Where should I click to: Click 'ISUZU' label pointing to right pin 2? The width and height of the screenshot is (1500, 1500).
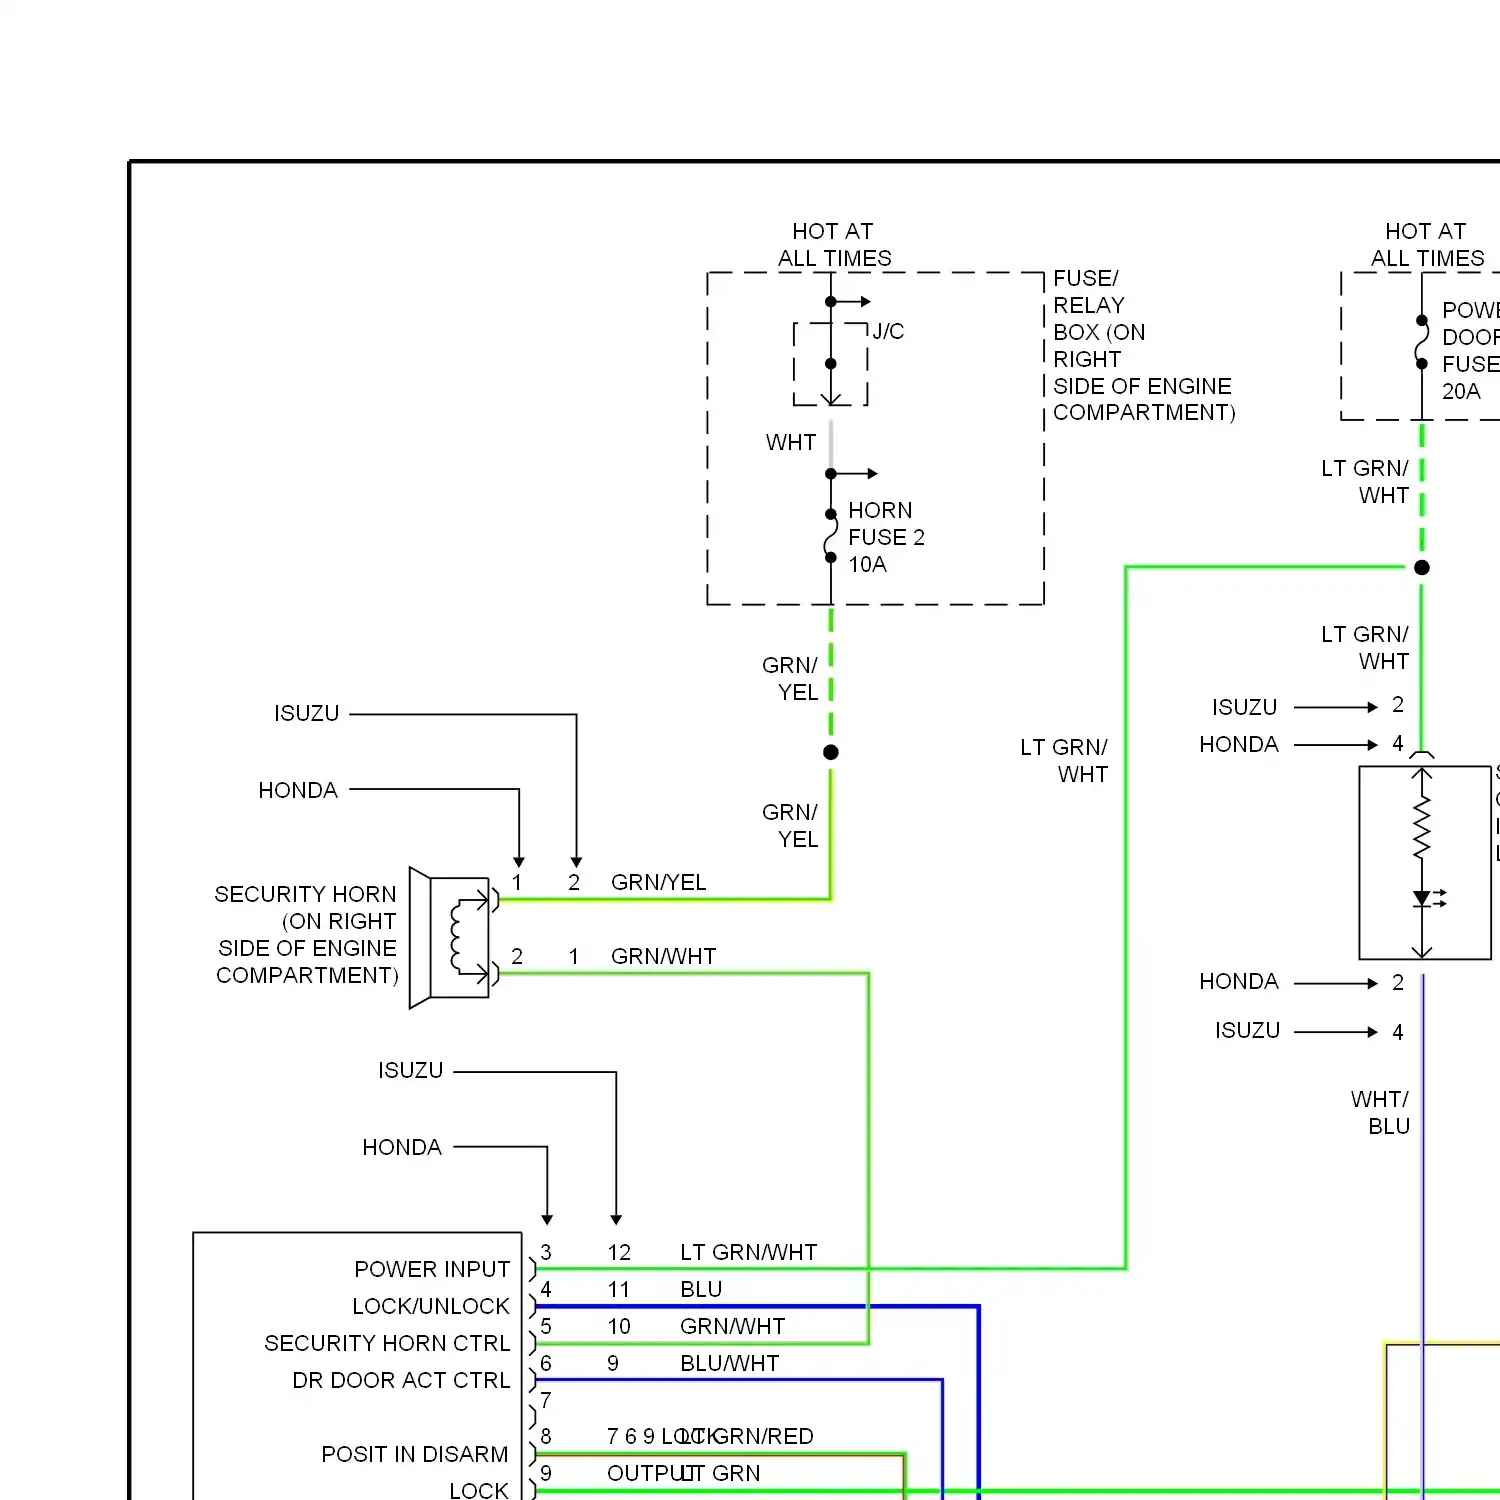point(1245,707)
